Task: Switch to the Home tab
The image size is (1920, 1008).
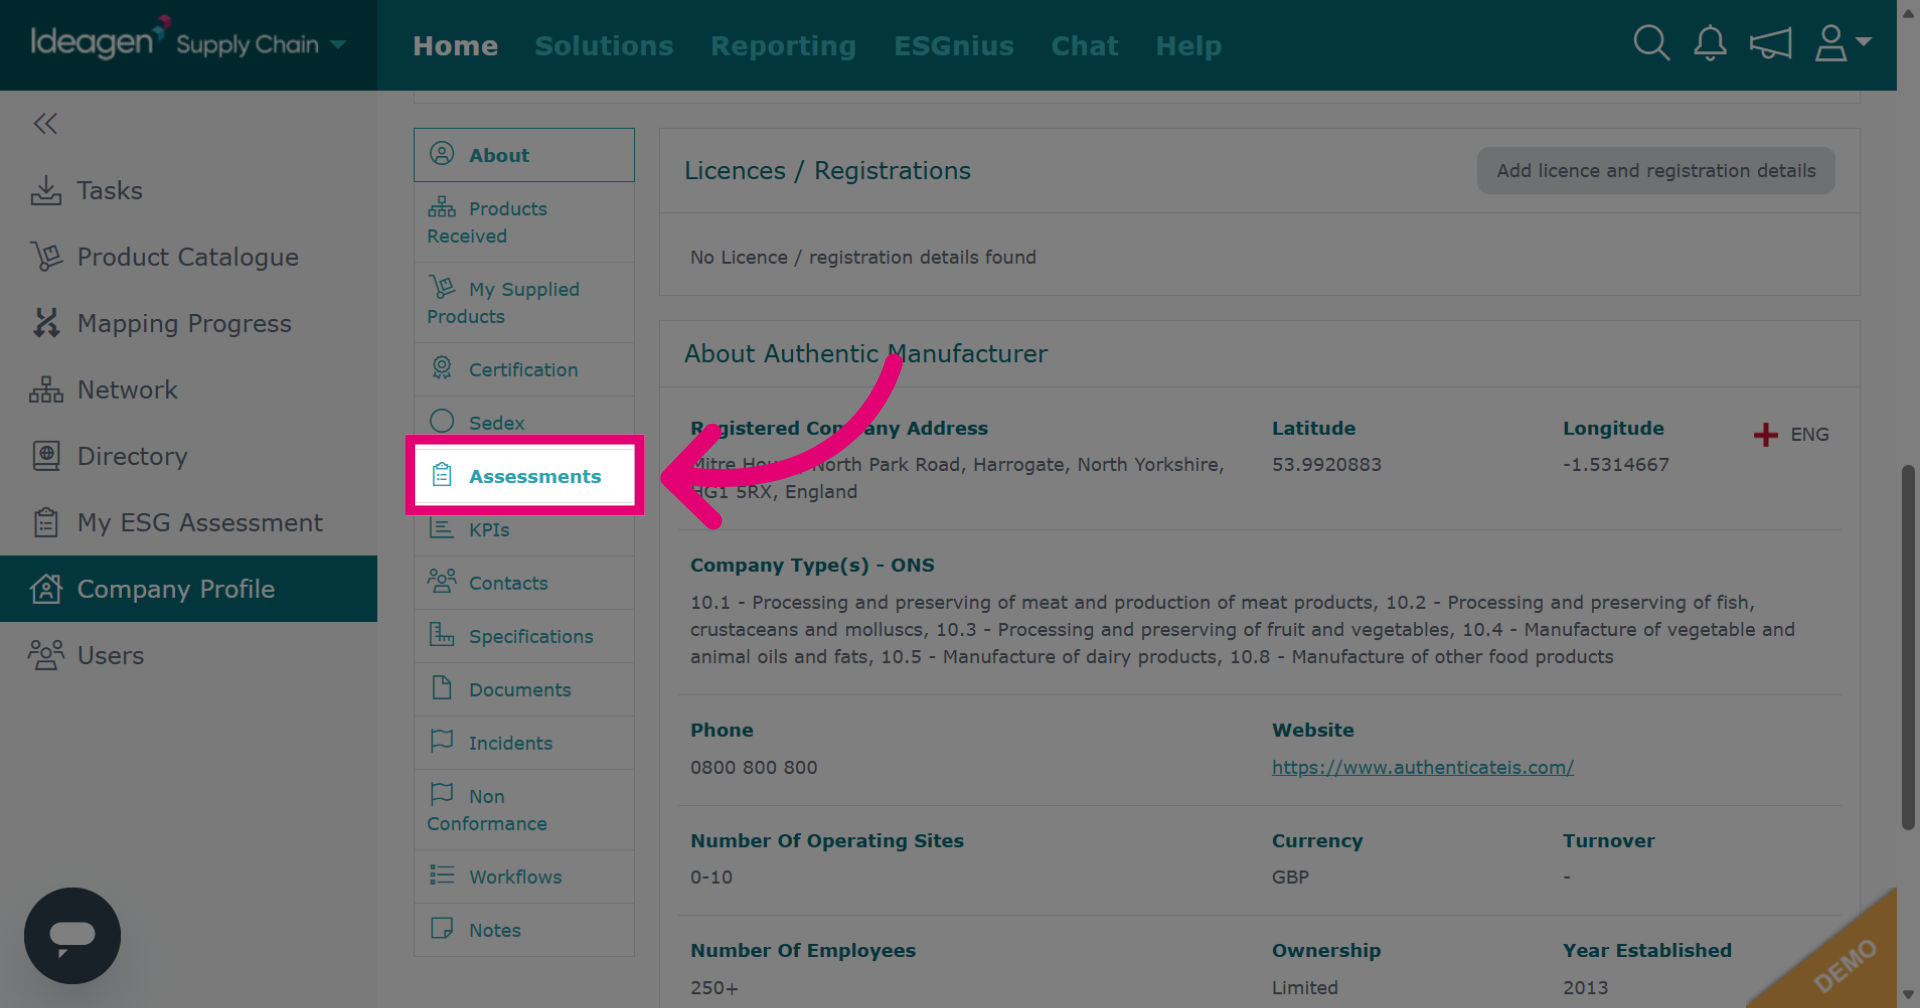Action: click(x=455, y=46)
